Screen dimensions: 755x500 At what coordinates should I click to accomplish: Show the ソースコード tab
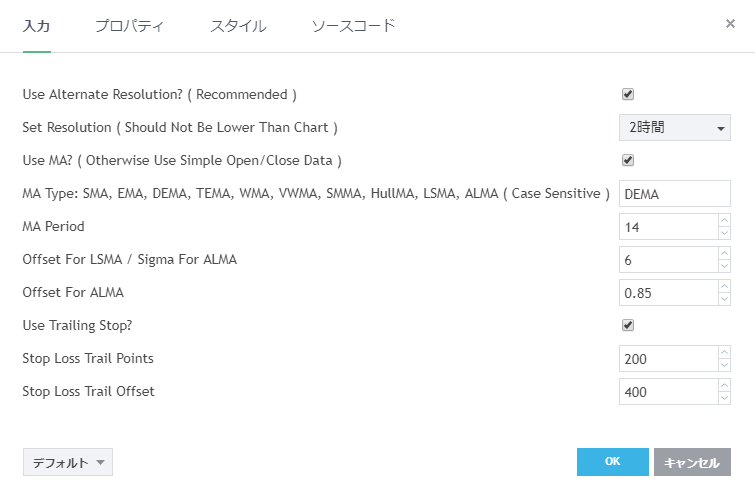(x=353, y=26)
